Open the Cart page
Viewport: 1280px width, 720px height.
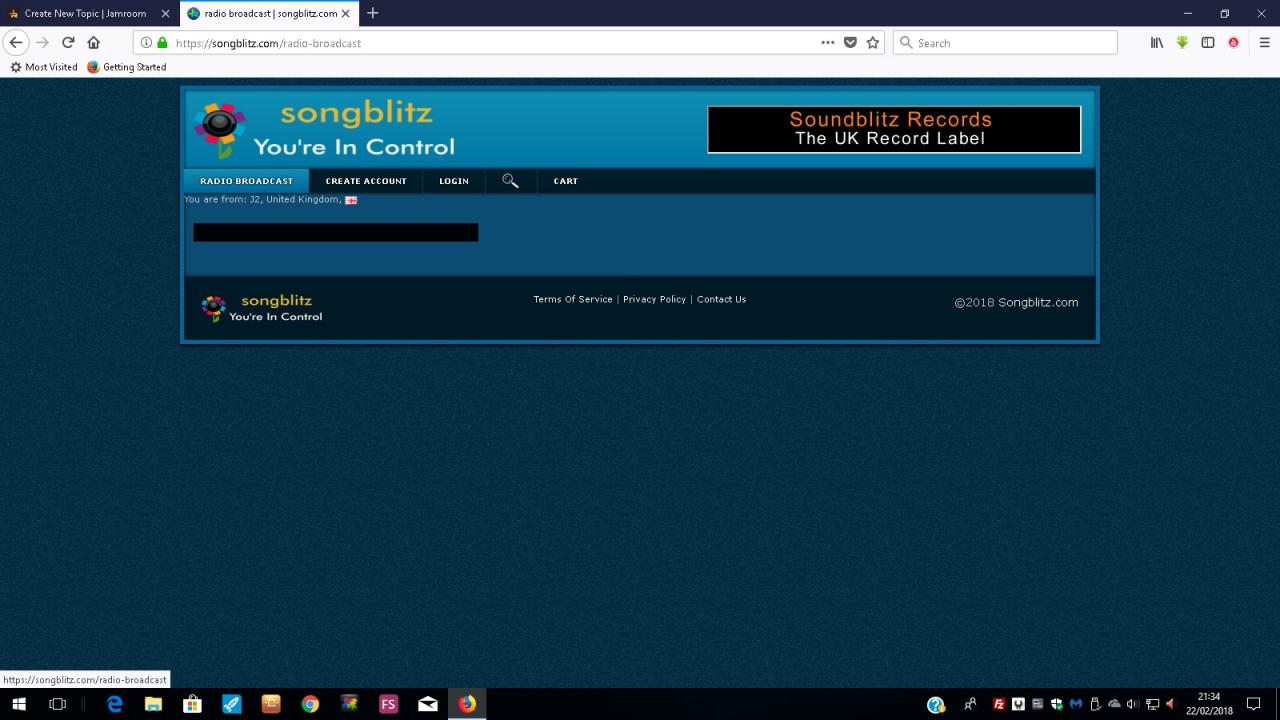pos(566,181)
